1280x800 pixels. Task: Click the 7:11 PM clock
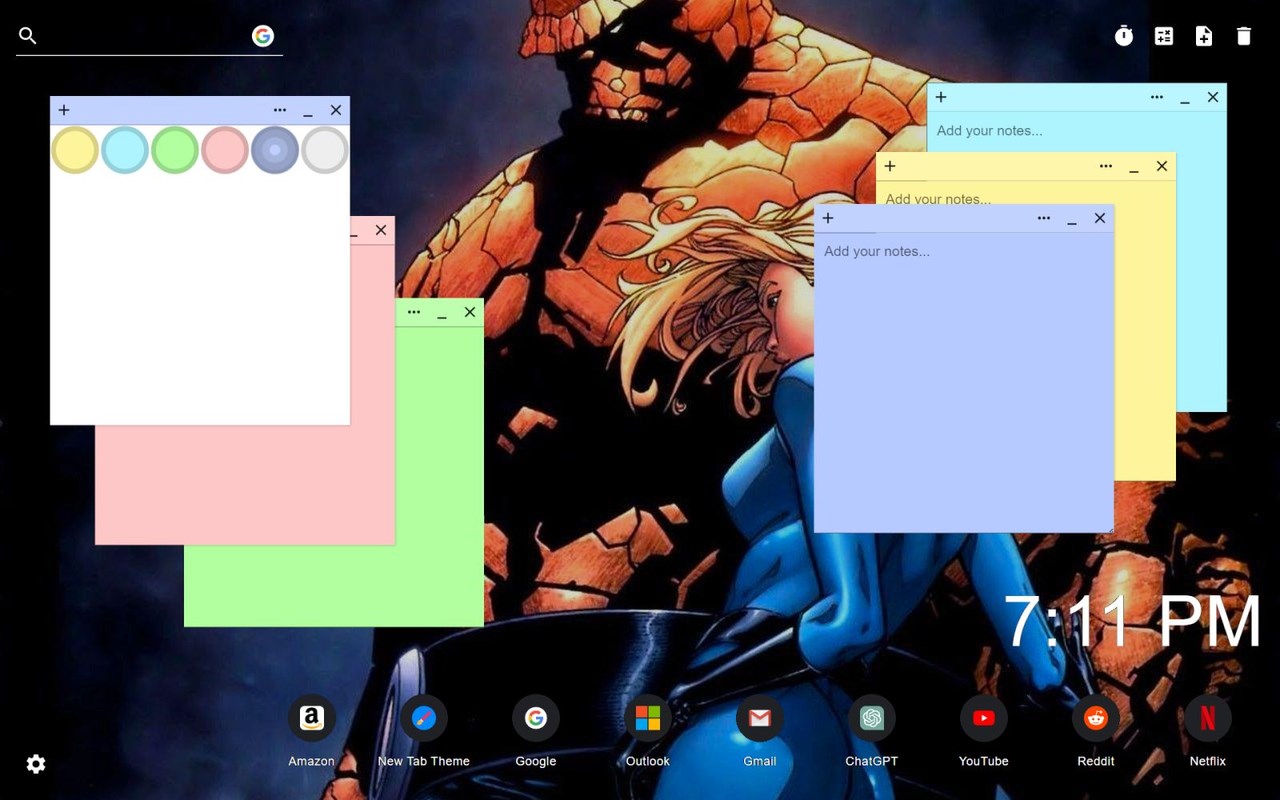point(1133,622)
